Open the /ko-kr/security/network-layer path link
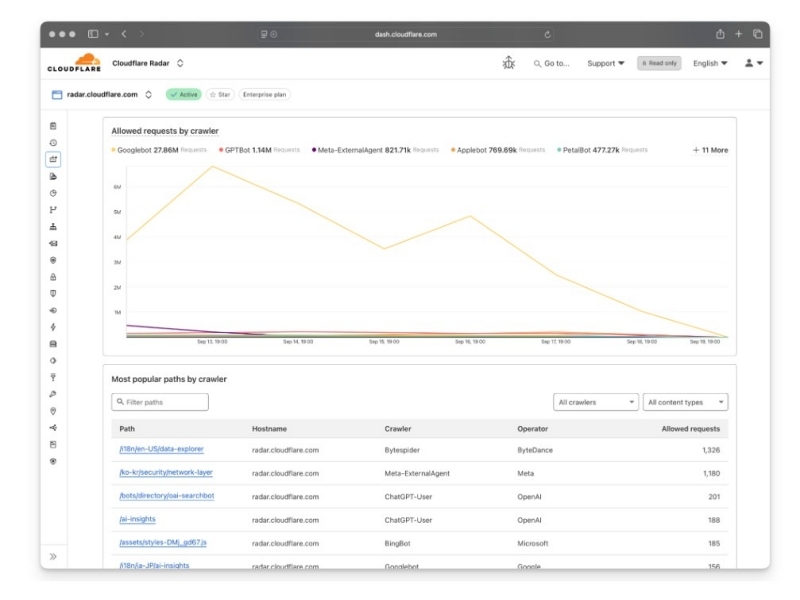Viewport: 800px width, 600px height. point(166,472)
